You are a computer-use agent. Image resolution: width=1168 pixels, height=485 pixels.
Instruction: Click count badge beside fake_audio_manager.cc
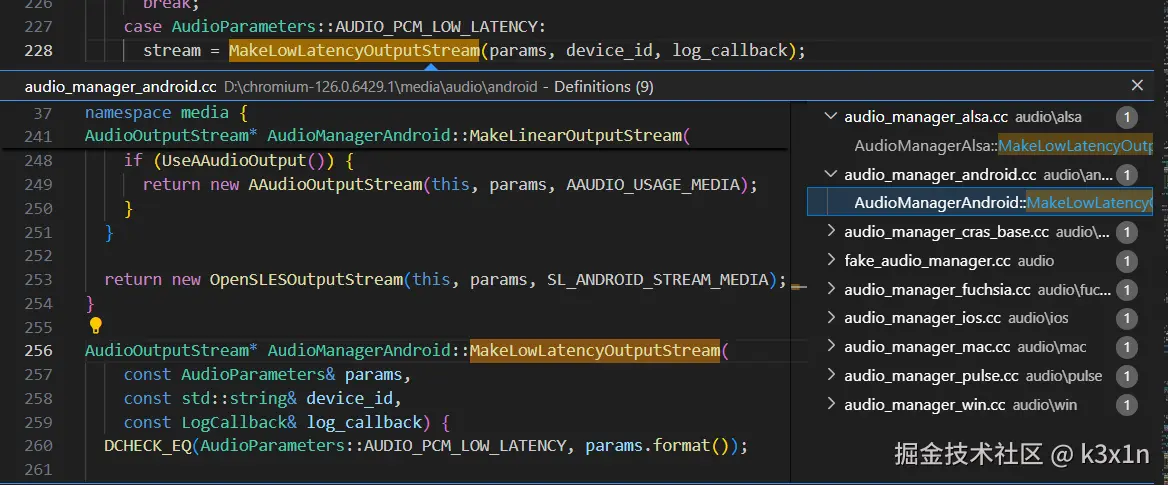click(x=1126, y=261)
